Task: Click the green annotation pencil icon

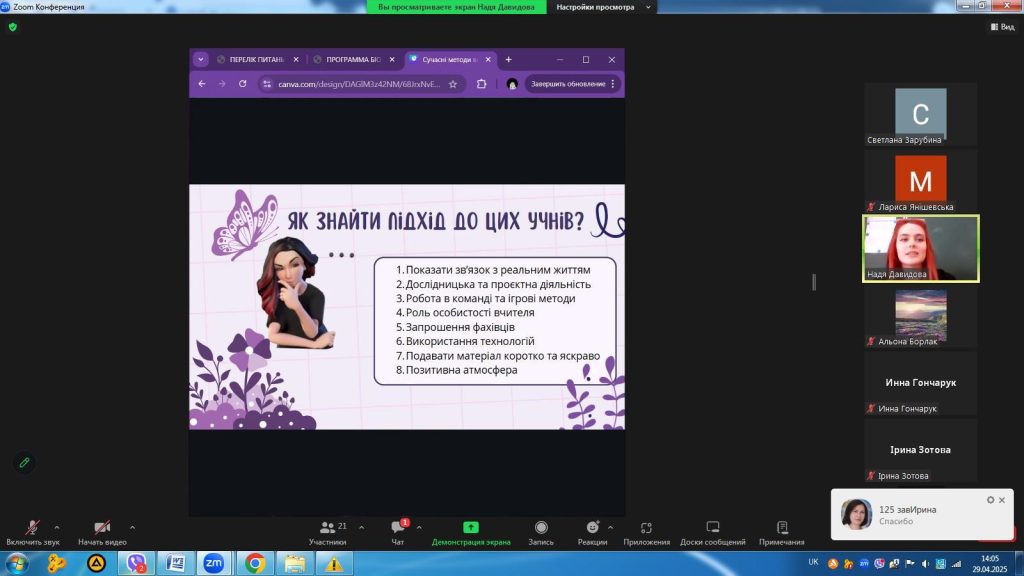Action: [x=24, y=462]
